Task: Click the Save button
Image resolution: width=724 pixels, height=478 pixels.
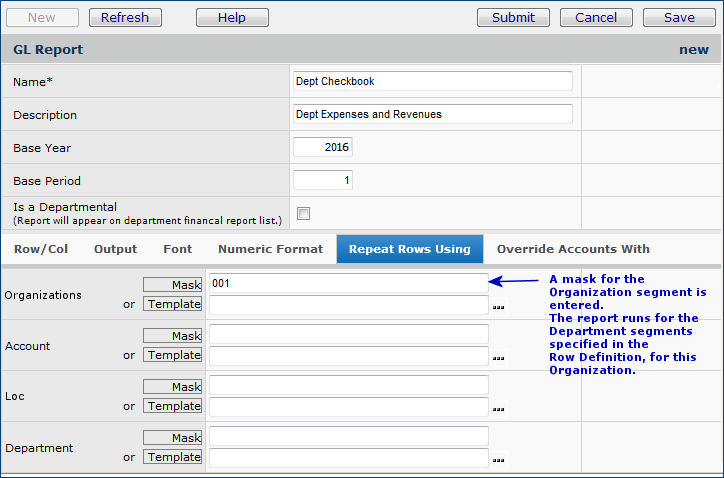Action: (x=679, y=17)
